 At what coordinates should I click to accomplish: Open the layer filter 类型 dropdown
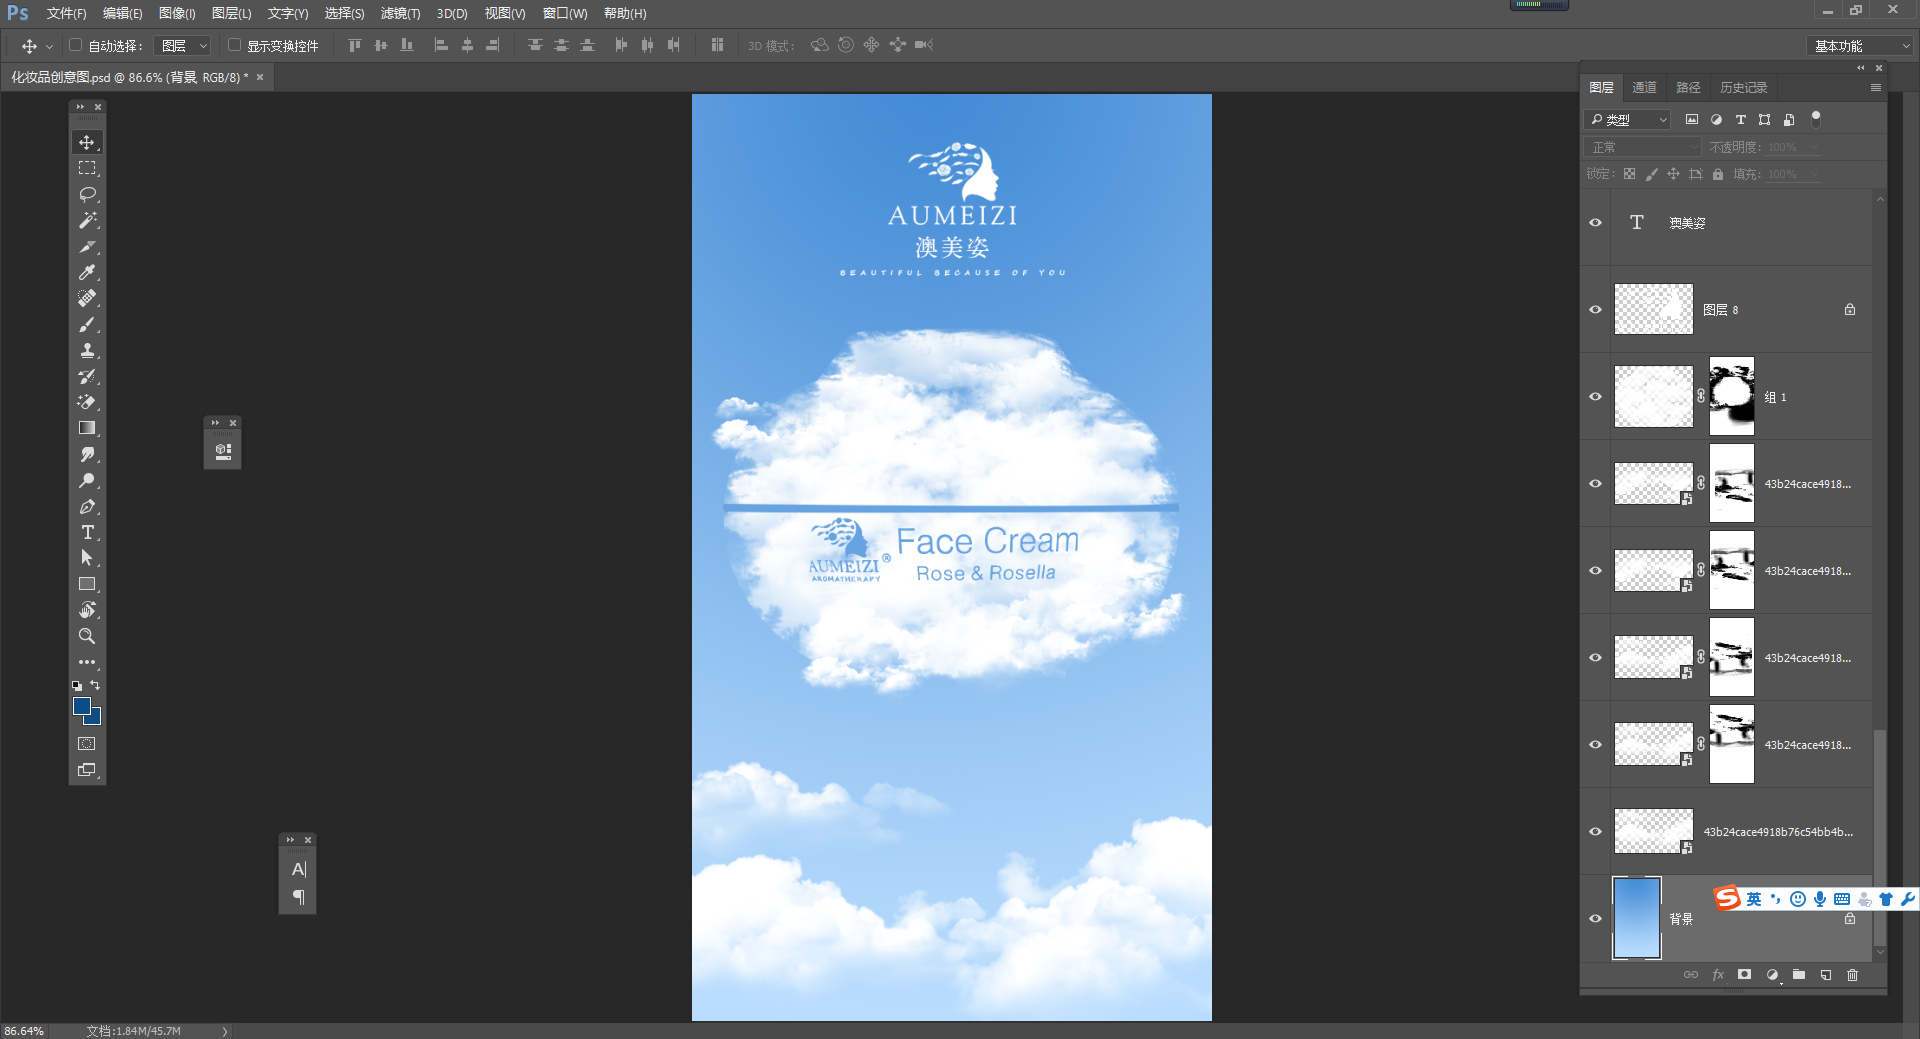(x=1628, y=120)
